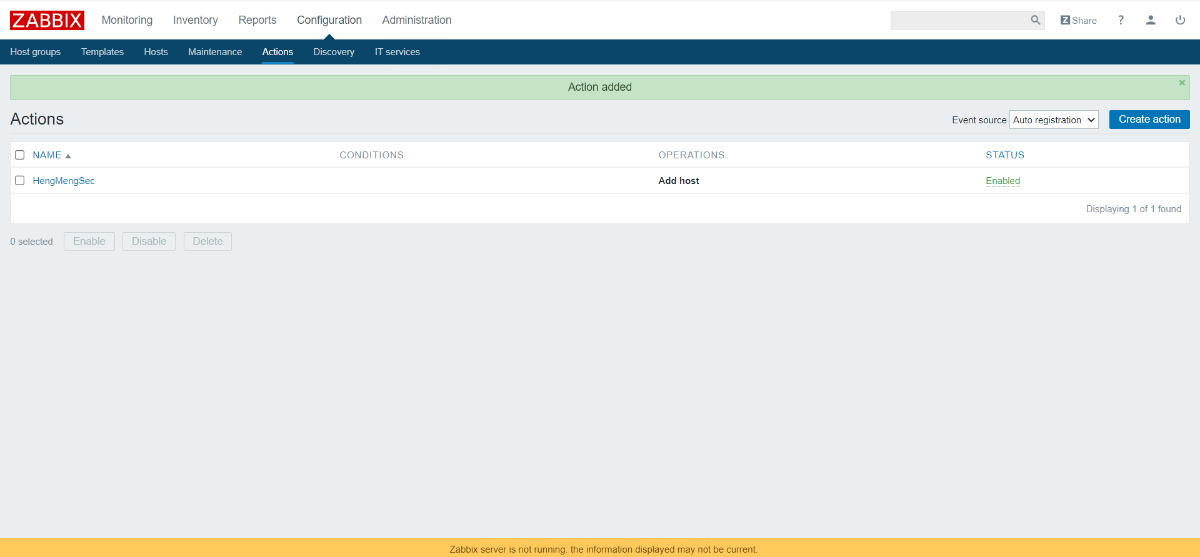
Task: Open the user profile icon
Action: (x=1151, y=20)
